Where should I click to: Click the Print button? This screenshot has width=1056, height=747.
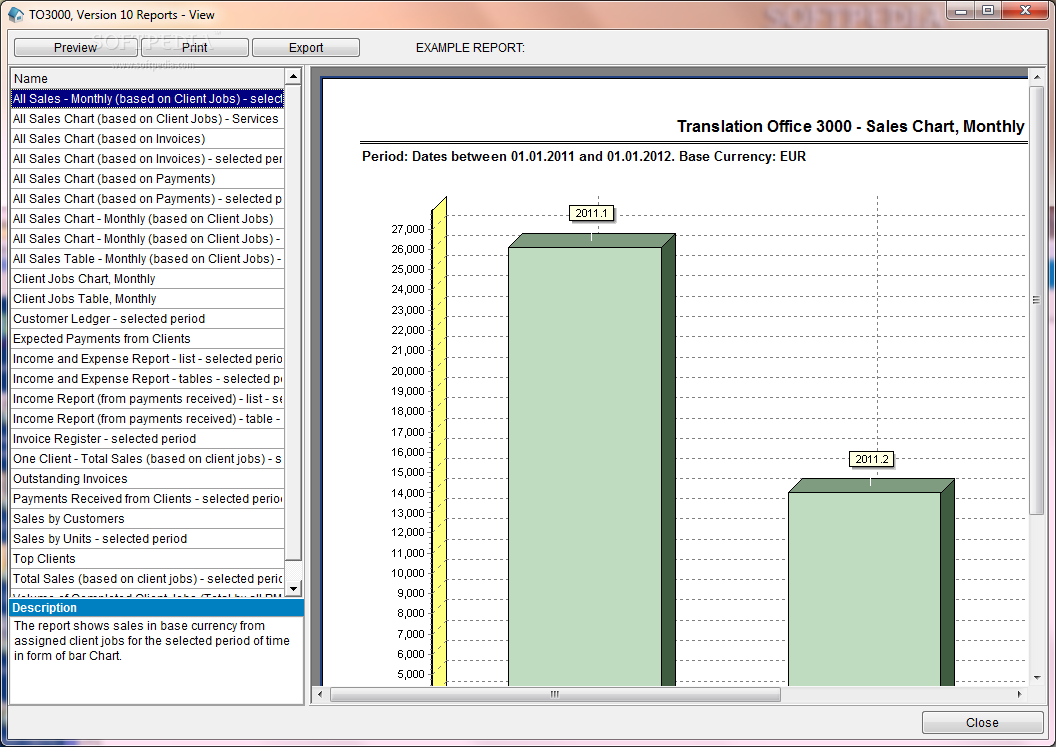point(195,48)
